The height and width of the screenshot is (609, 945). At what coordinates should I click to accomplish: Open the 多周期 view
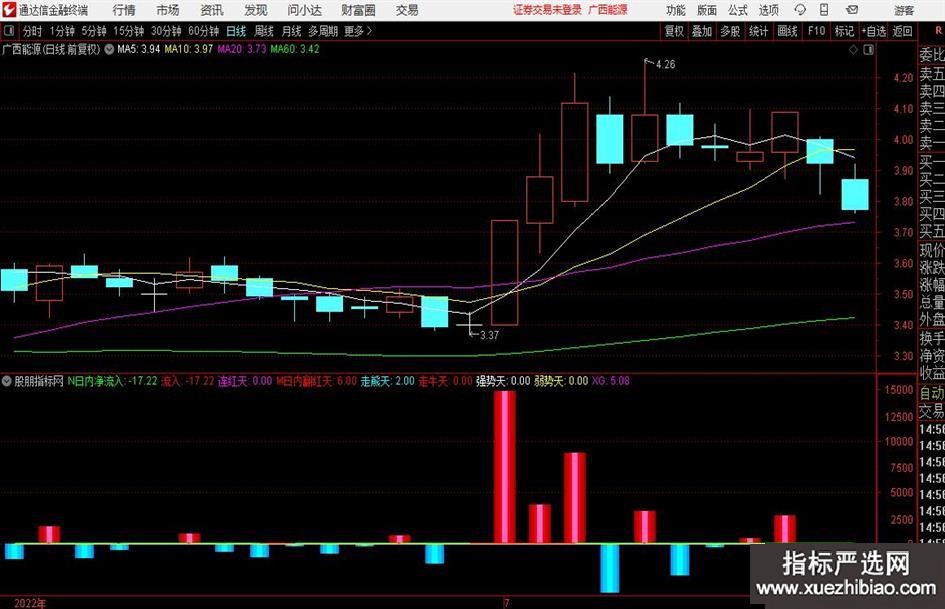[x=323, y=31]
